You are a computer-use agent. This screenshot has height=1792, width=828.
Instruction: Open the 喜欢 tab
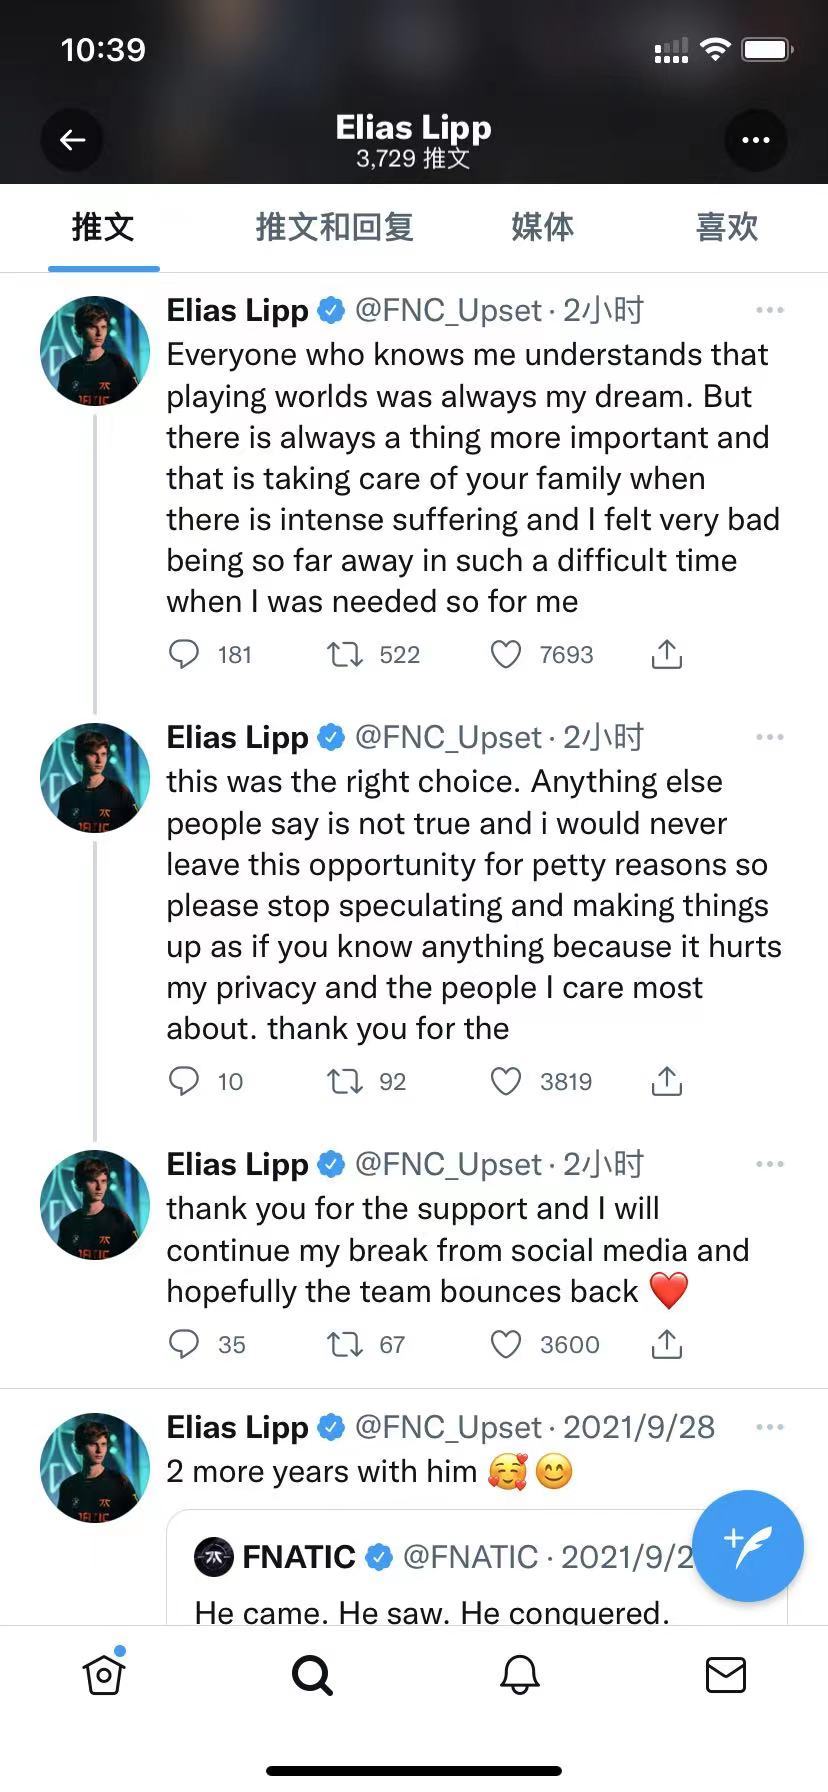[727, 227]
